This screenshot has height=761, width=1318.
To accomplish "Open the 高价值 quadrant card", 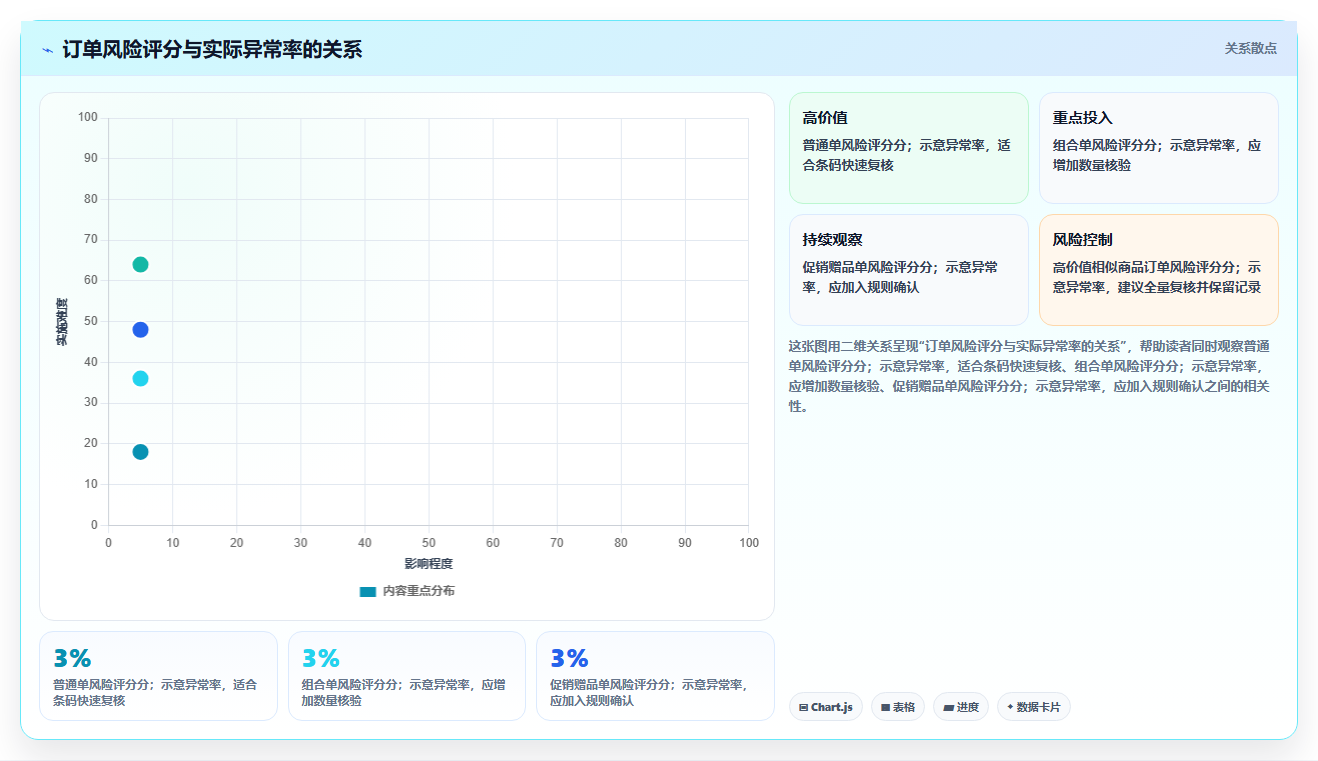I will click(909, 148).
